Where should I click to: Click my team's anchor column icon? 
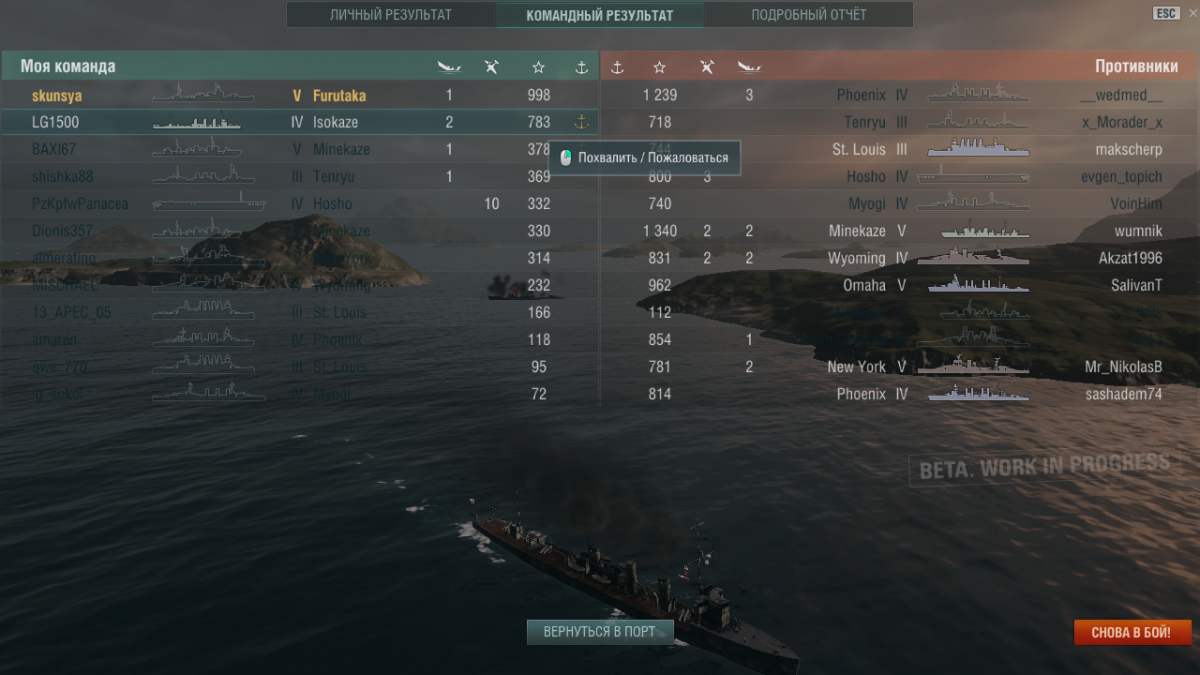tap(581, 67)
